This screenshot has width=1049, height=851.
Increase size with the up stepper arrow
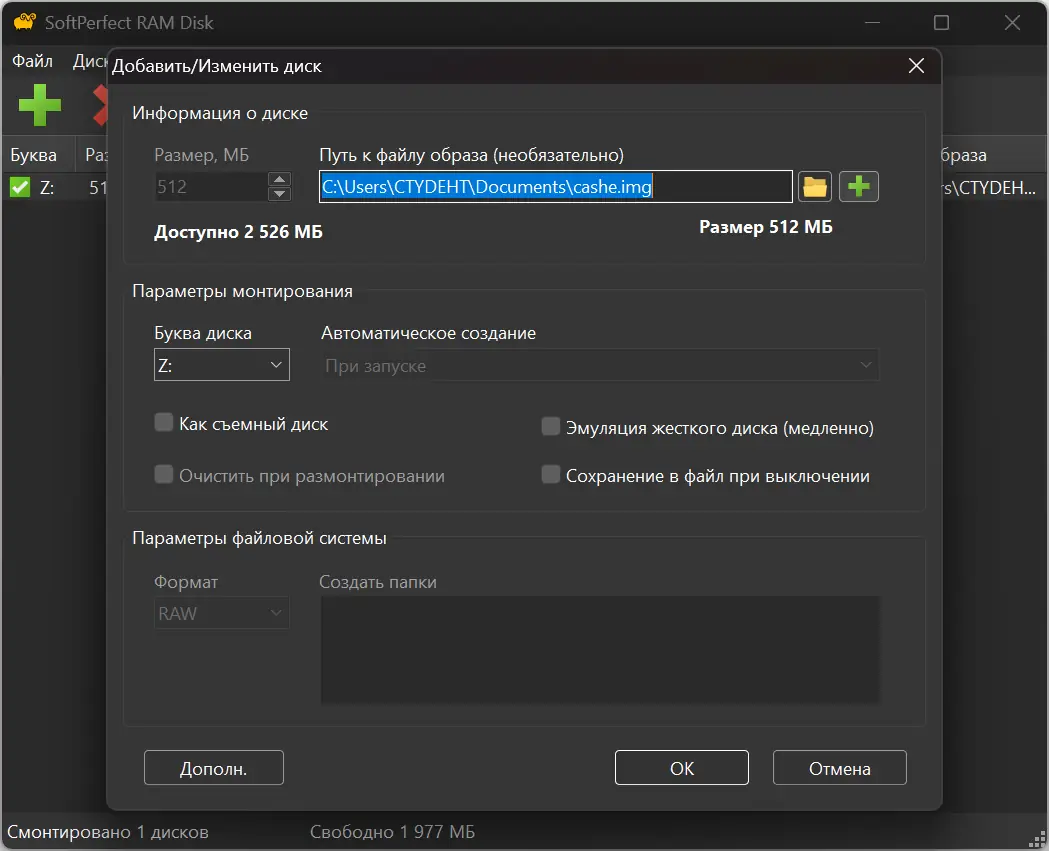tap(279, 179)
